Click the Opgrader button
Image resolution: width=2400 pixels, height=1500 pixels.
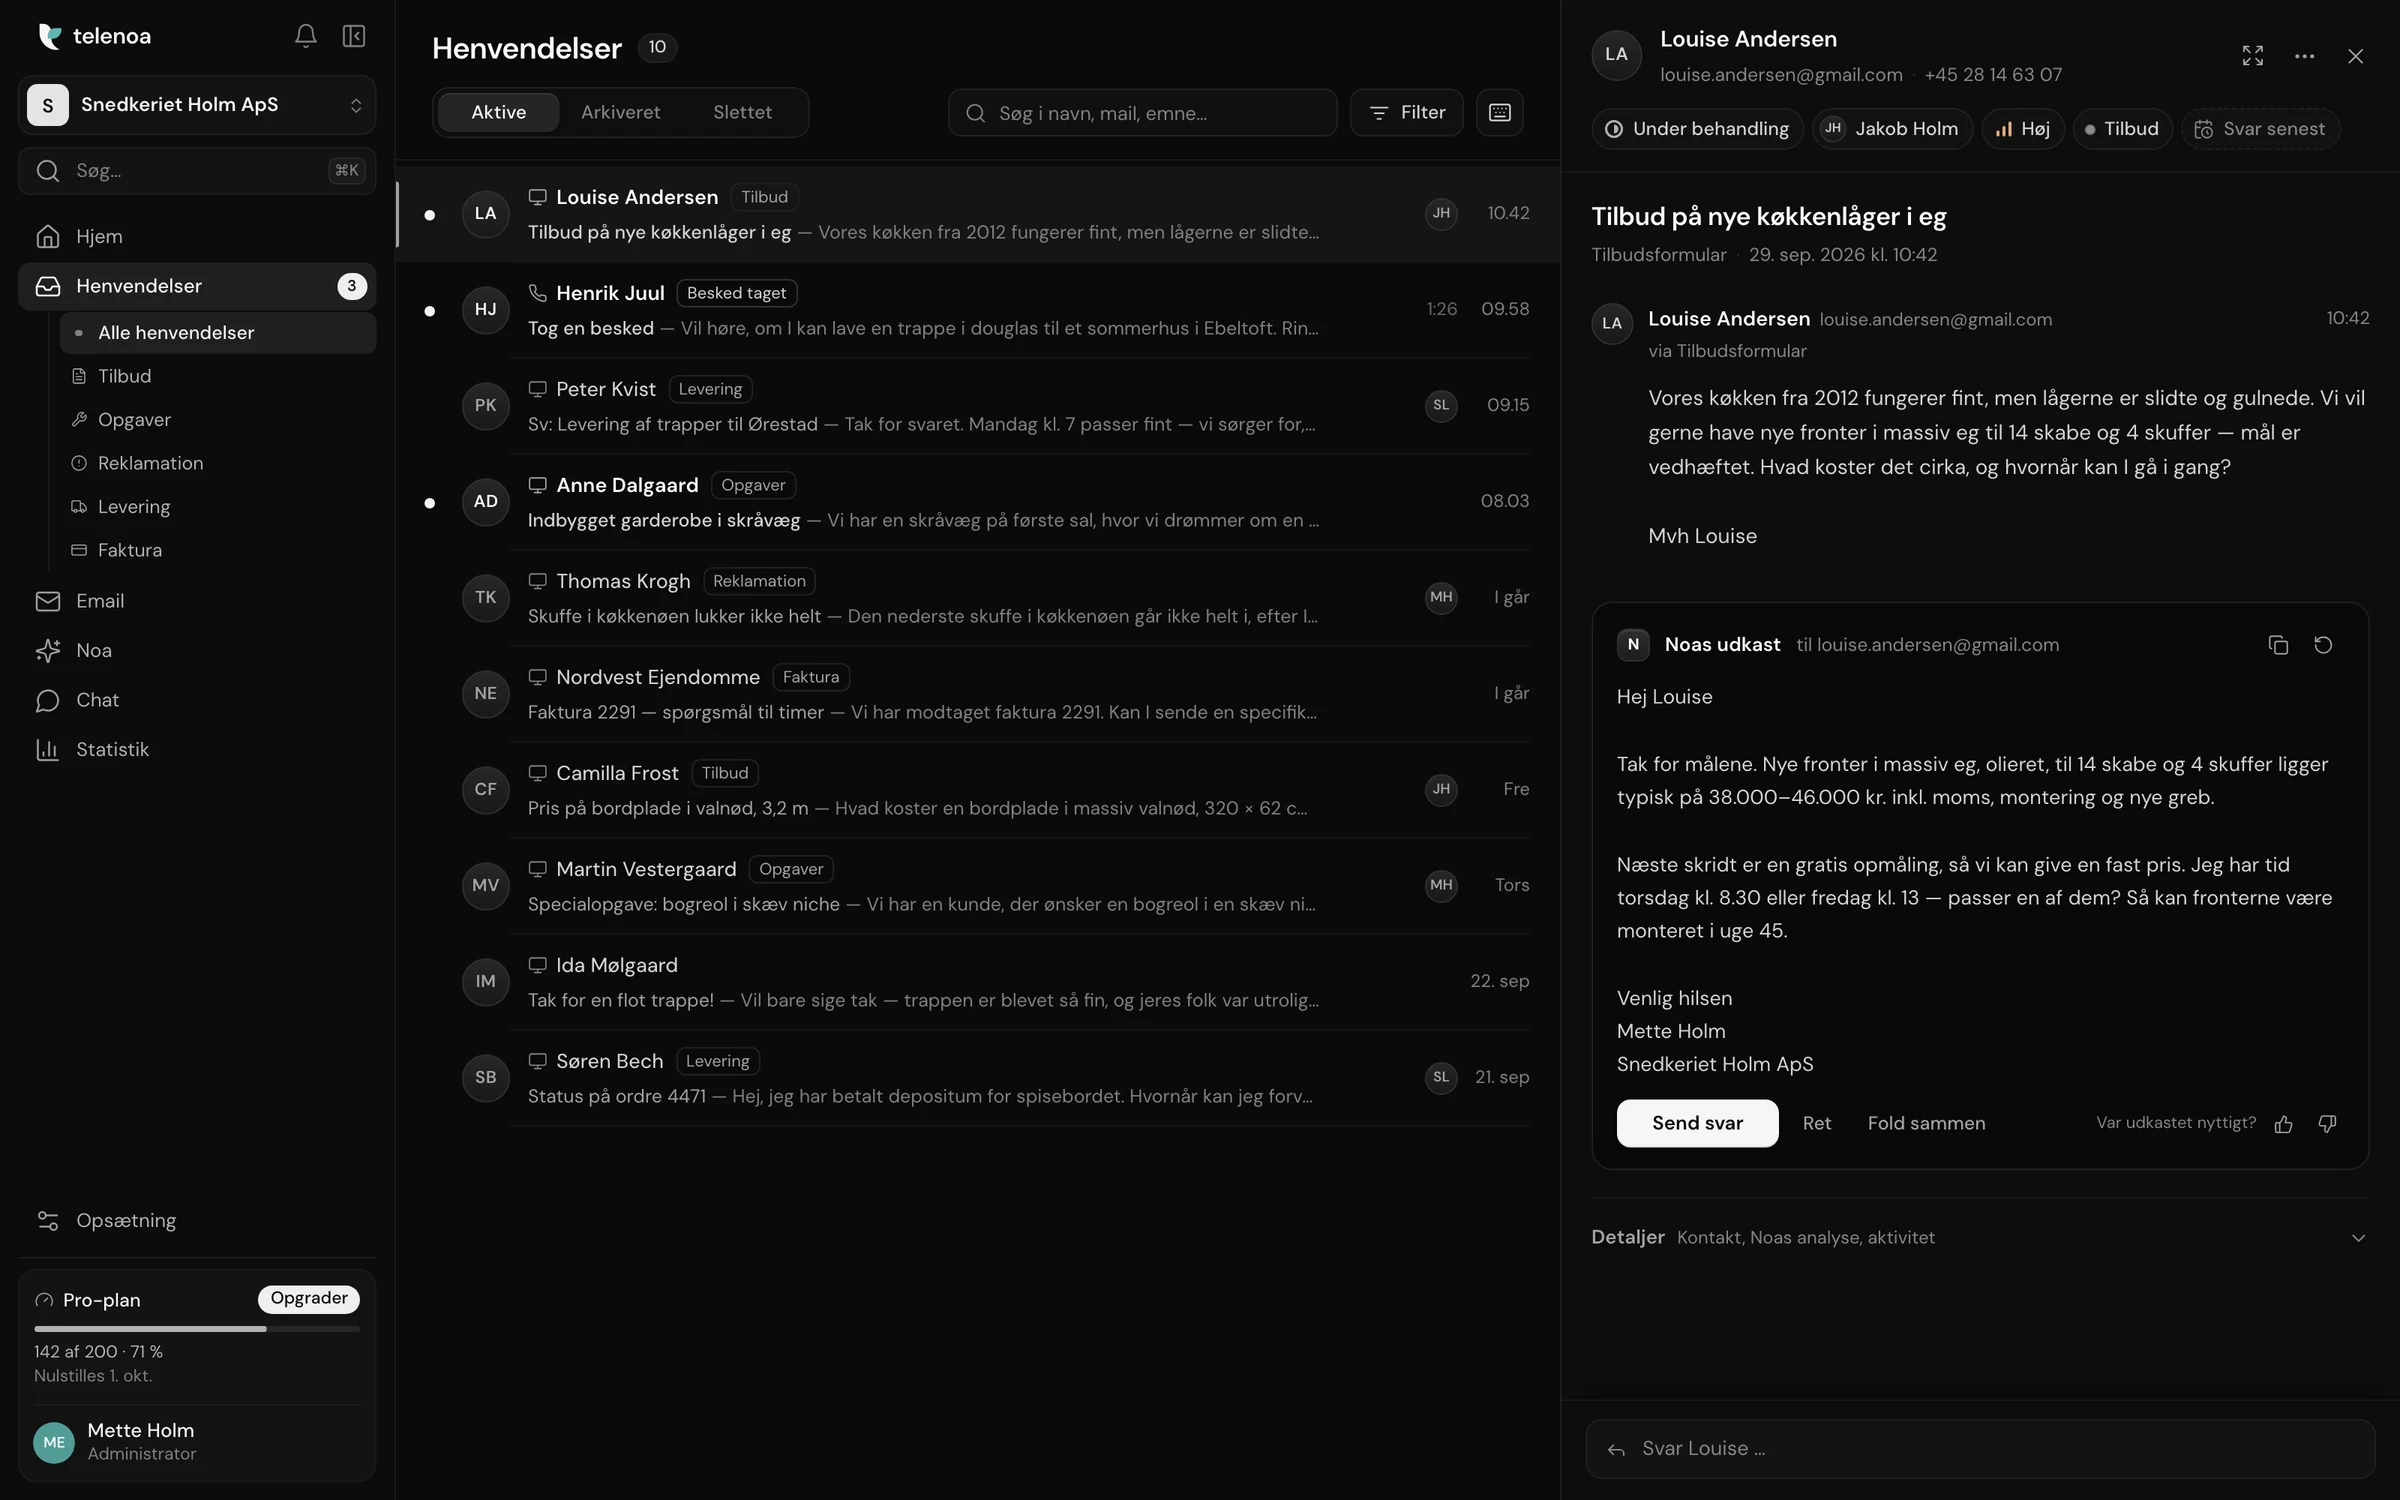point(308,1298)
